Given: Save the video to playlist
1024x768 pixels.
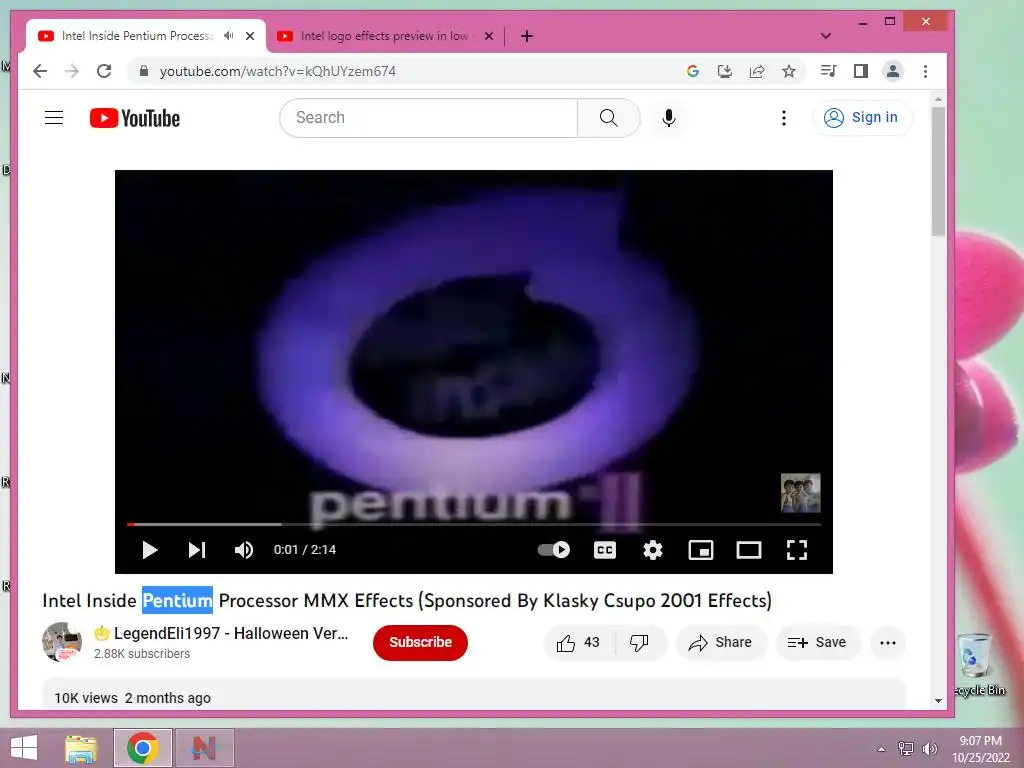Looking at the screenshot, I should [x=817, y=643].
